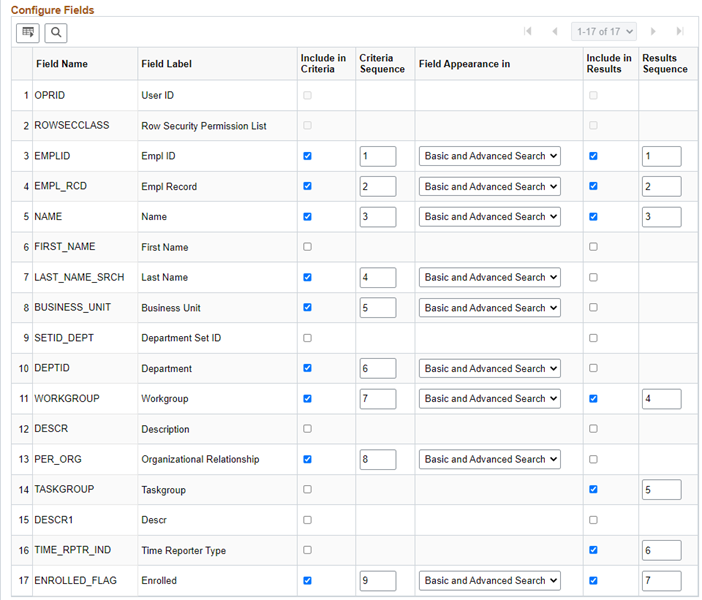Click Results Sequence field for EMPLID

click(662, 156)
